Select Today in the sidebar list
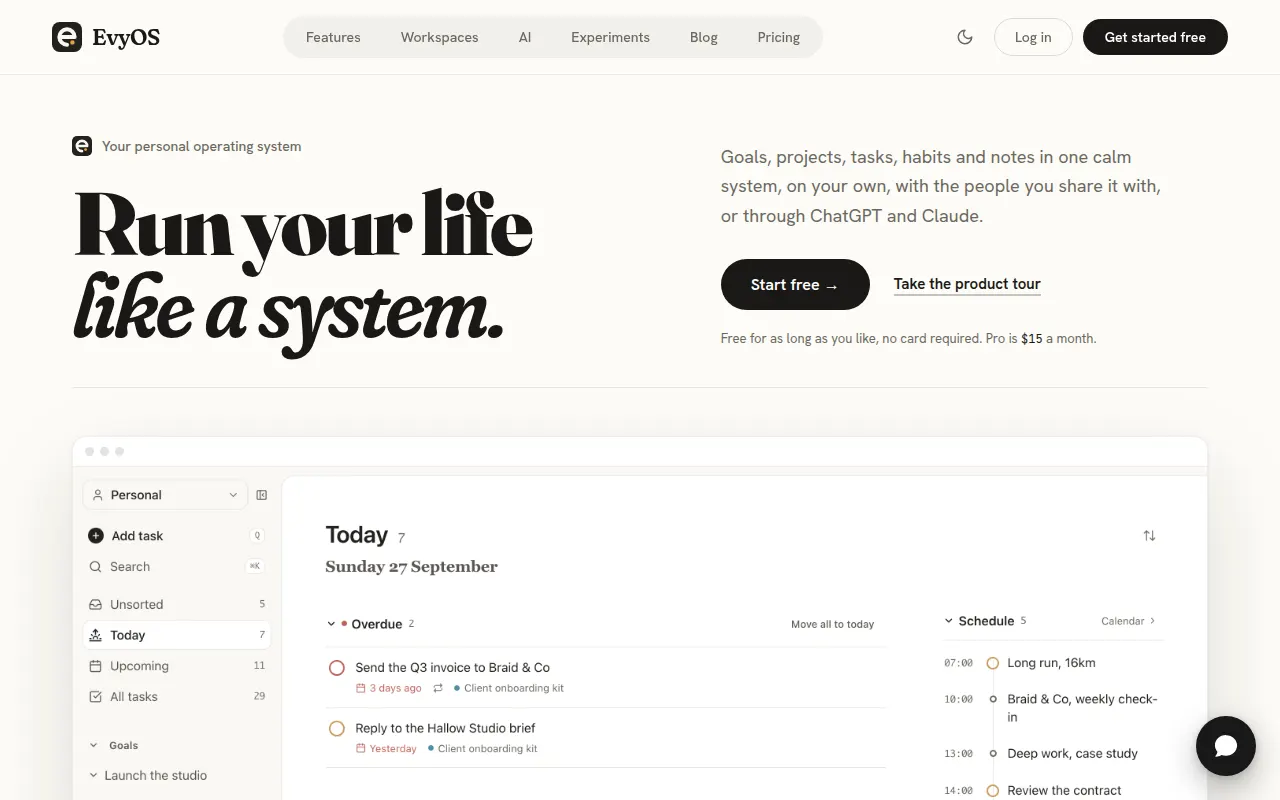The height and width of the screenshot is (800, 1280). [x=176, y=635]
